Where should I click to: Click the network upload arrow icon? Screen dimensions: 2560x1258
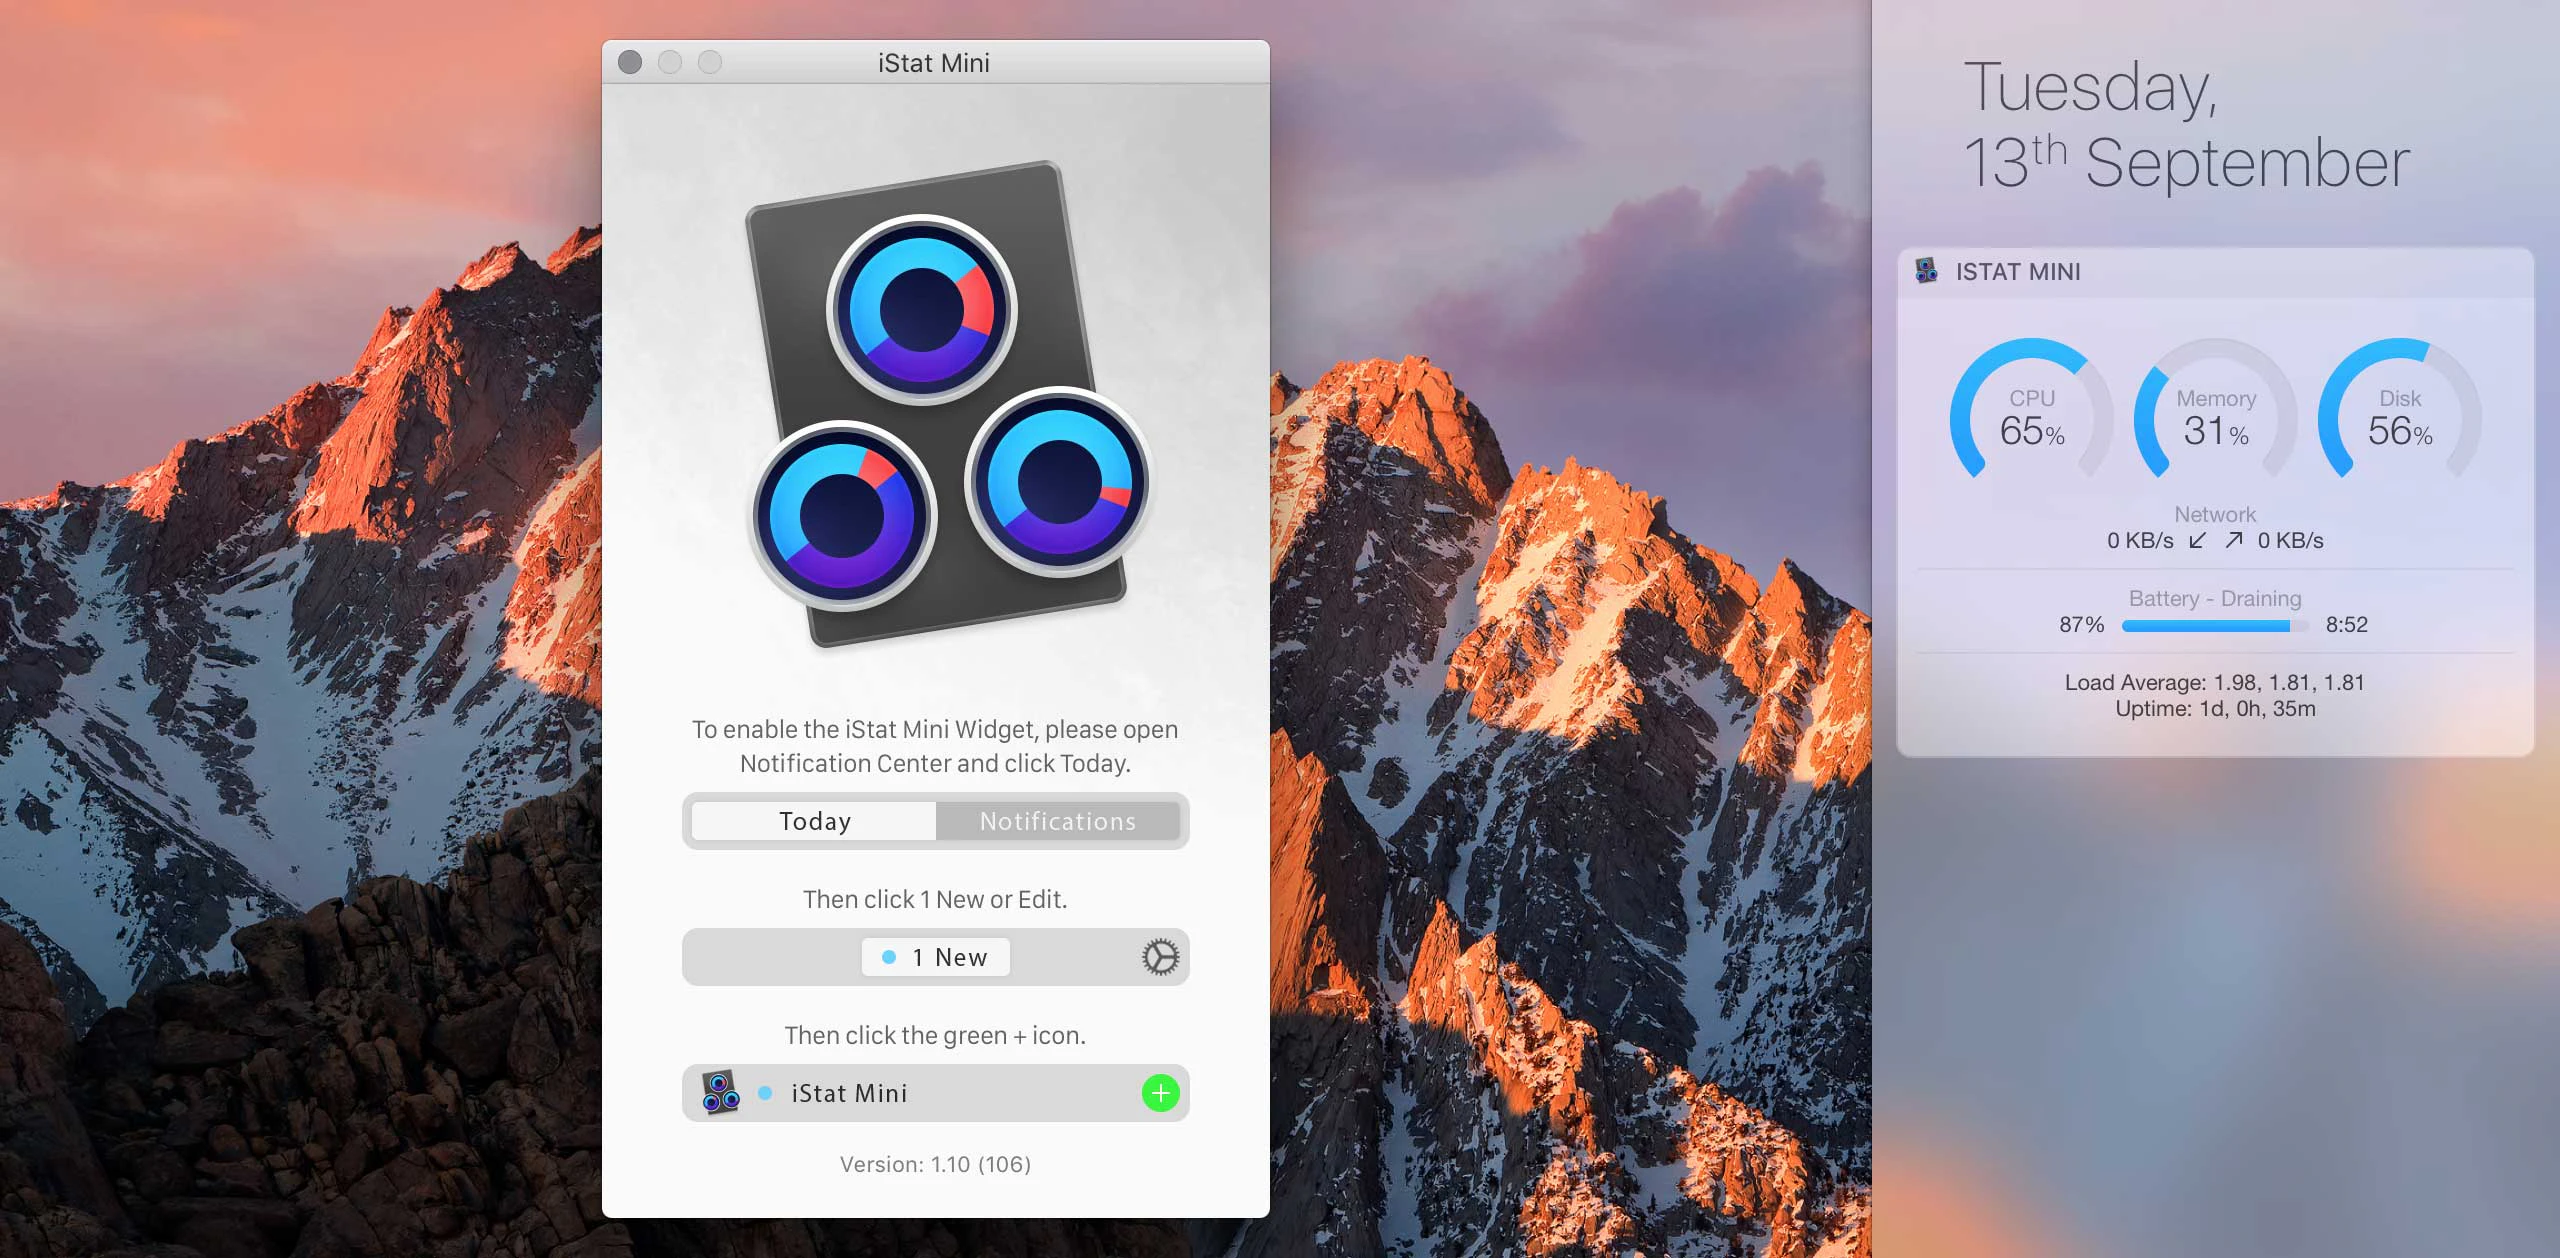pos(2234,541)
